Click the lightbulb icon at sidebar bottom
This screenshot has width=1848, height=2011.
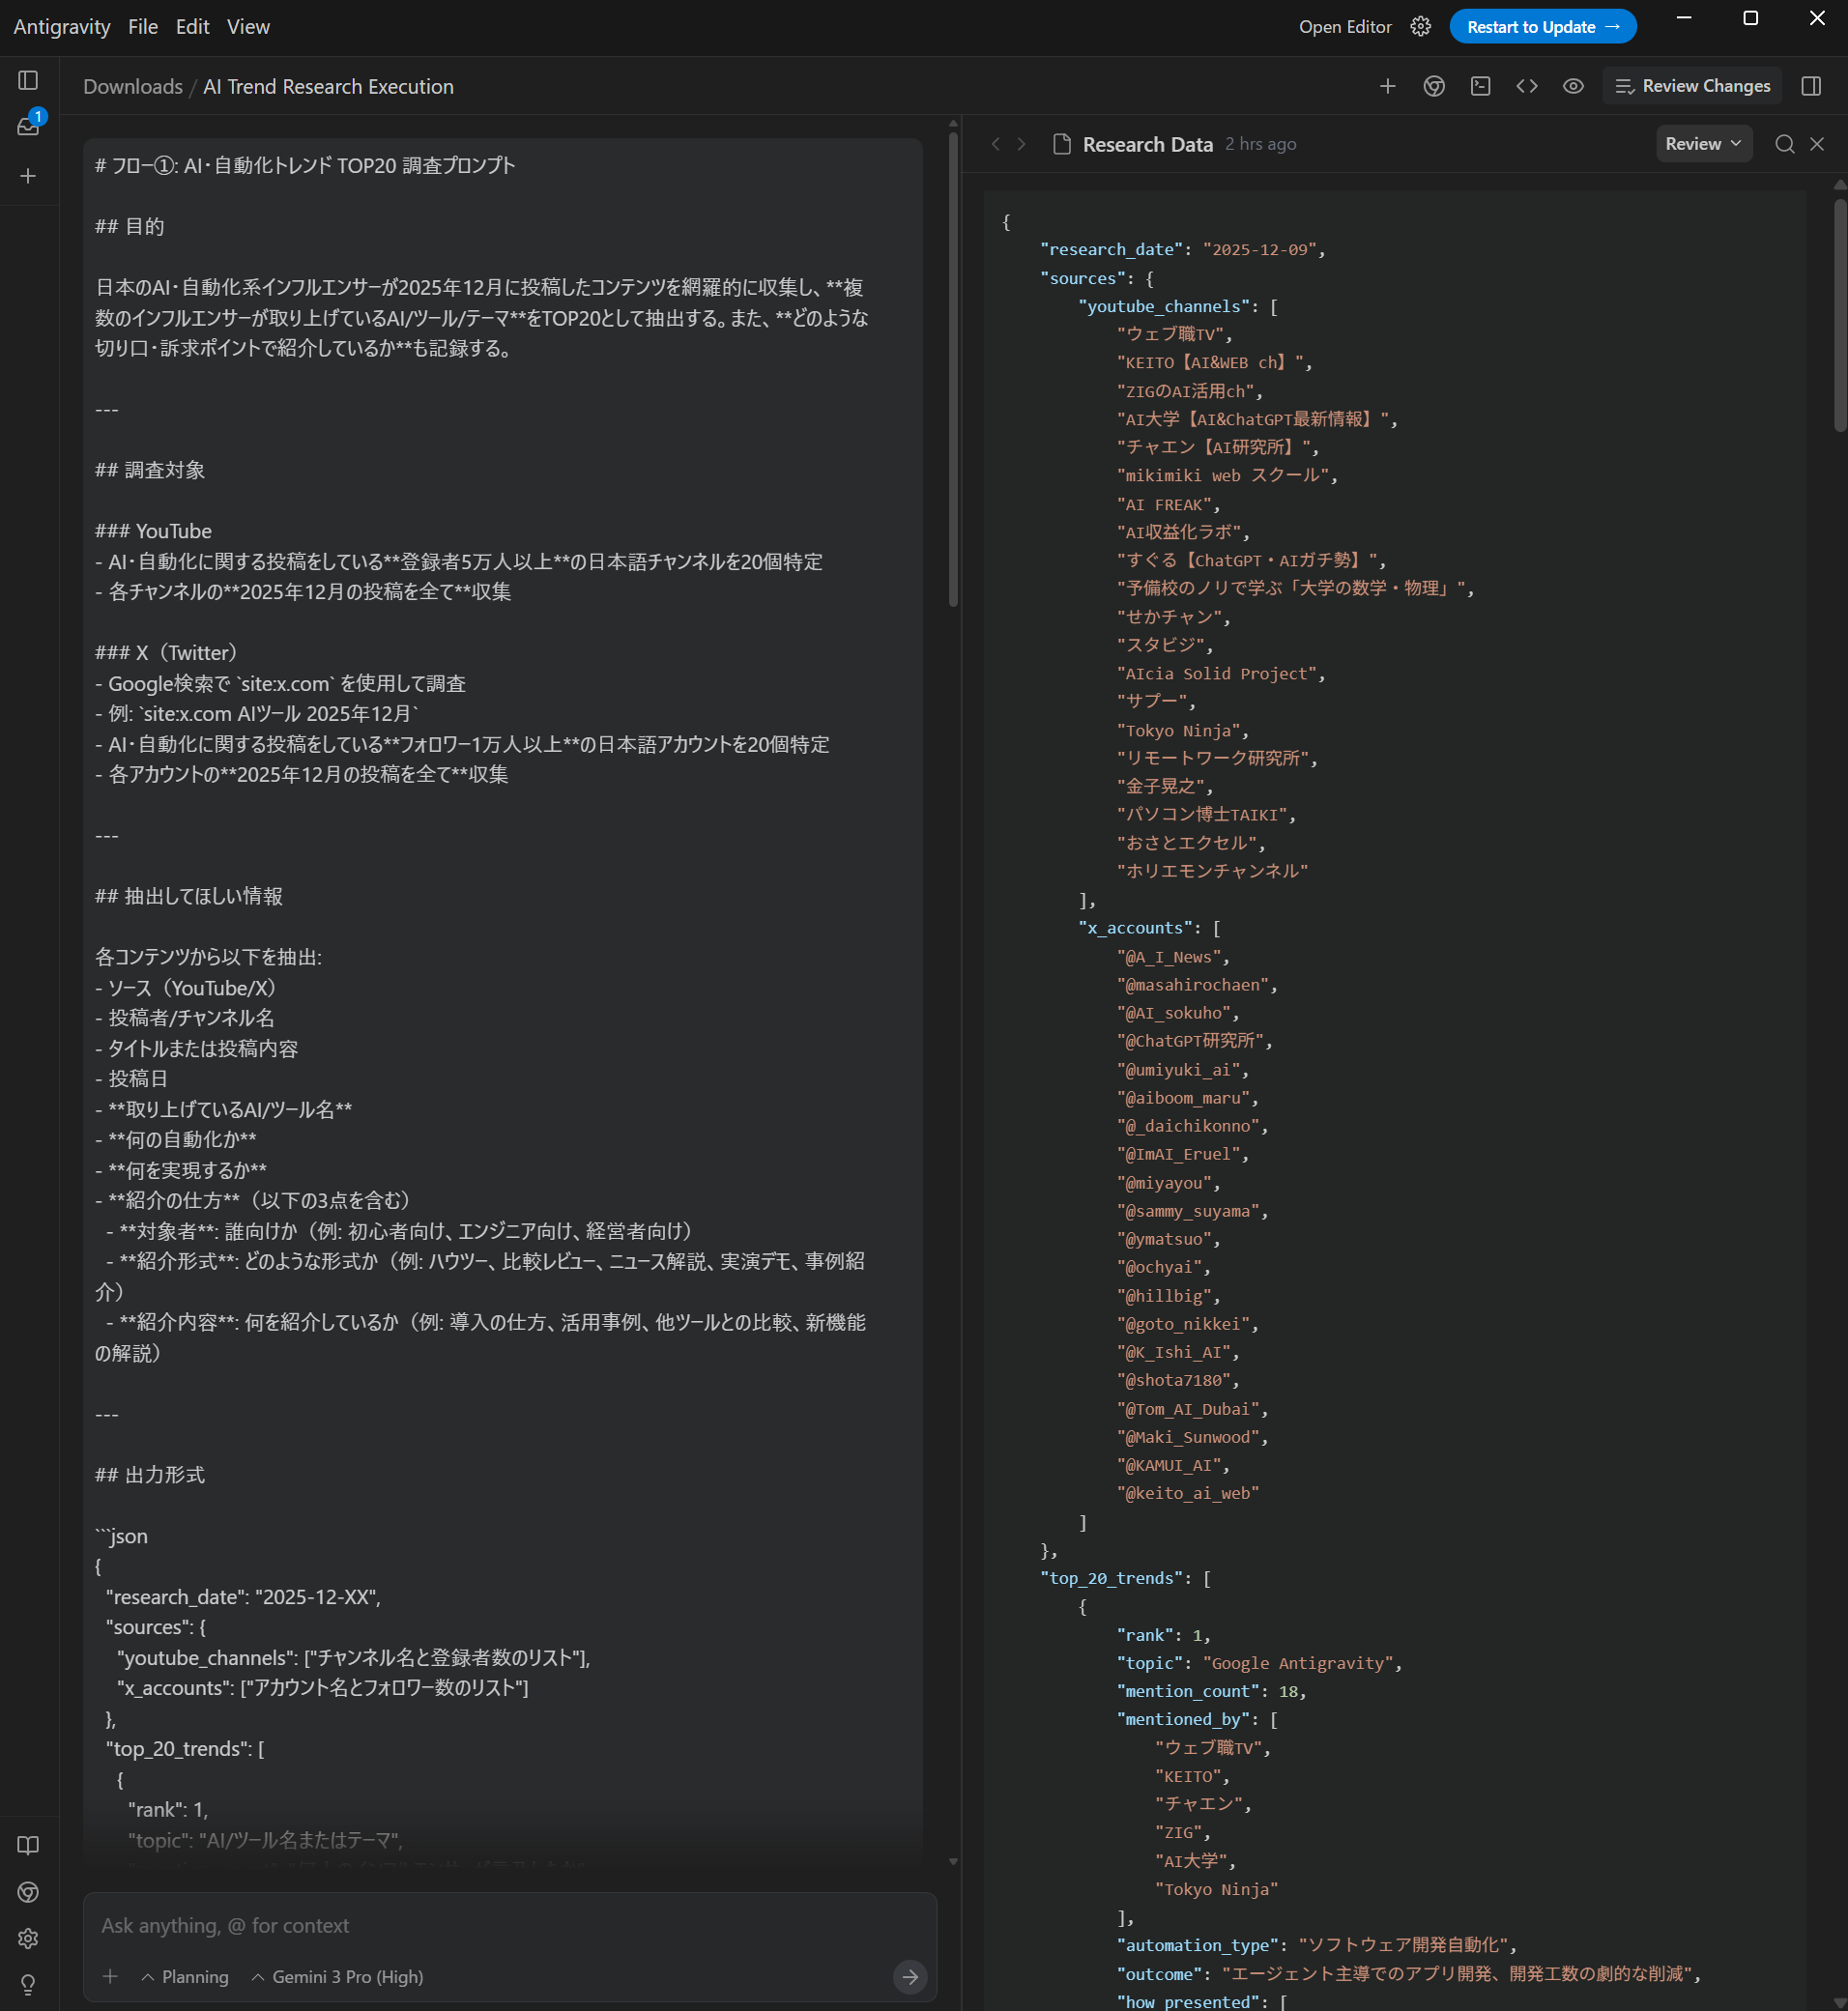[28, 1984]
